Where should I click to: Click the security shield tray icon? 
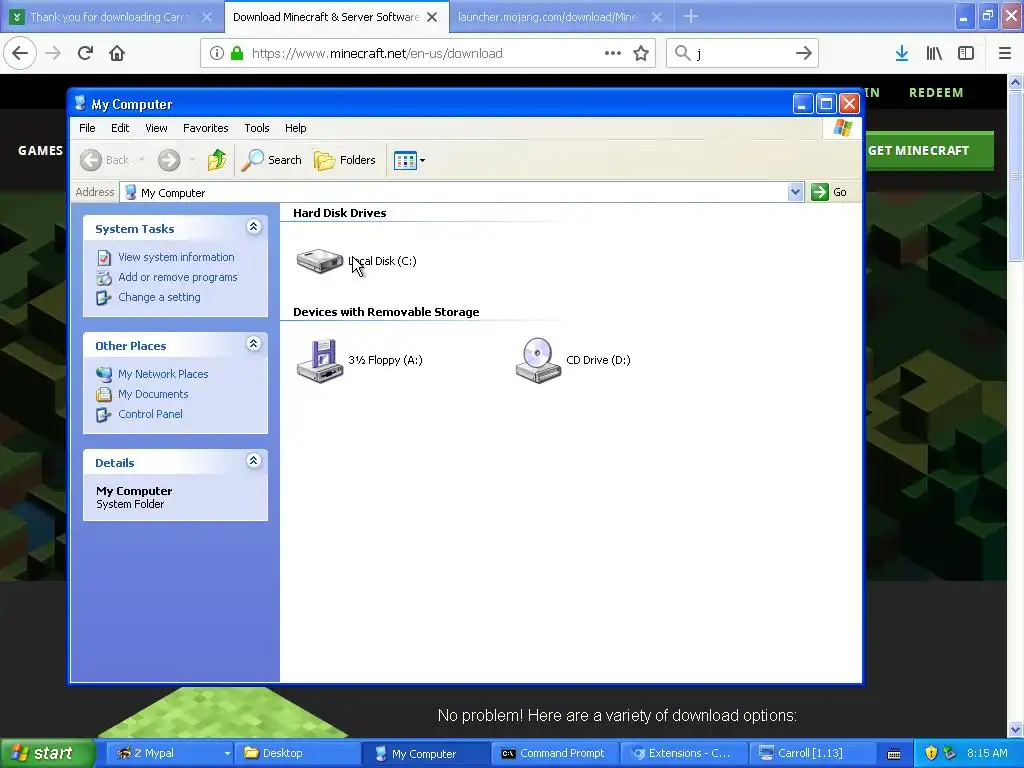click(931, 753)
